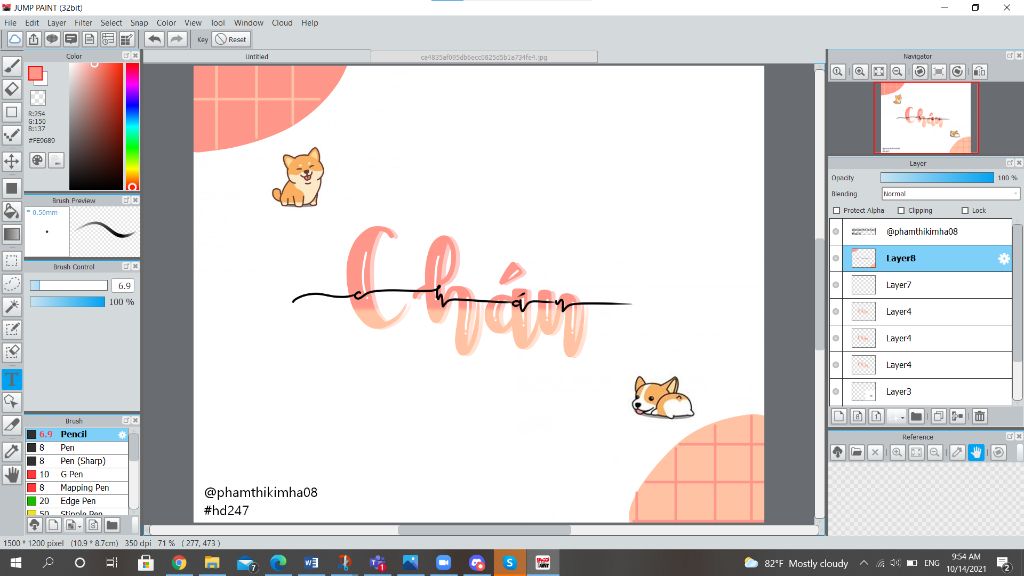Switch to the Untitled document tab

click(x=257, y=57)
